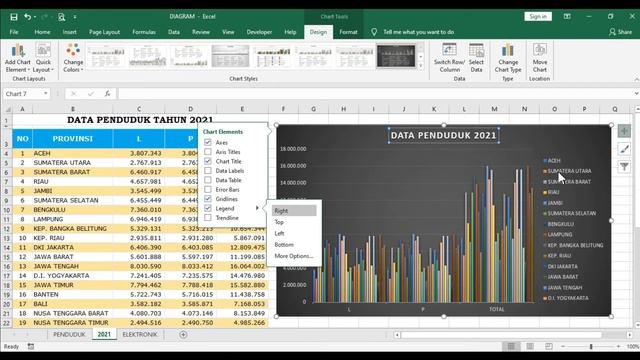Click Select All corner triangle

pos(7,109)
